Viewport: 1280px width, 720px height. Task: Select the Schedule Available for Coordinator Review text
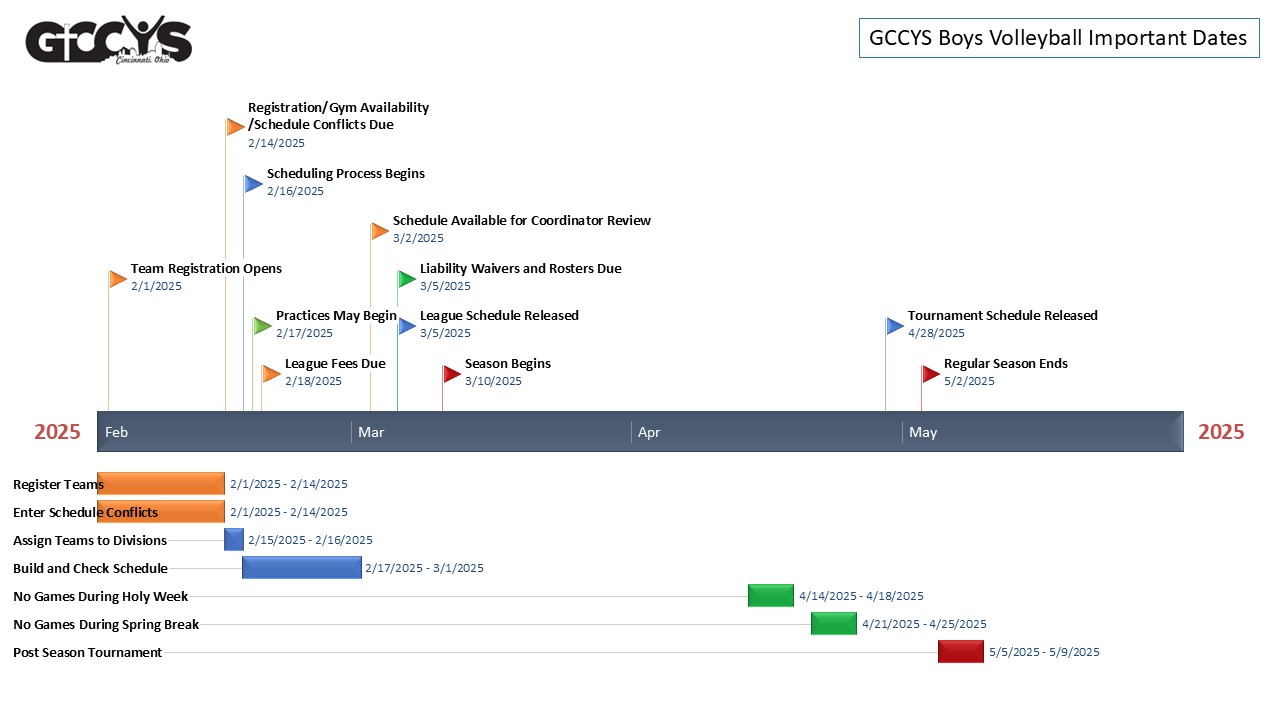coord(522,221)
